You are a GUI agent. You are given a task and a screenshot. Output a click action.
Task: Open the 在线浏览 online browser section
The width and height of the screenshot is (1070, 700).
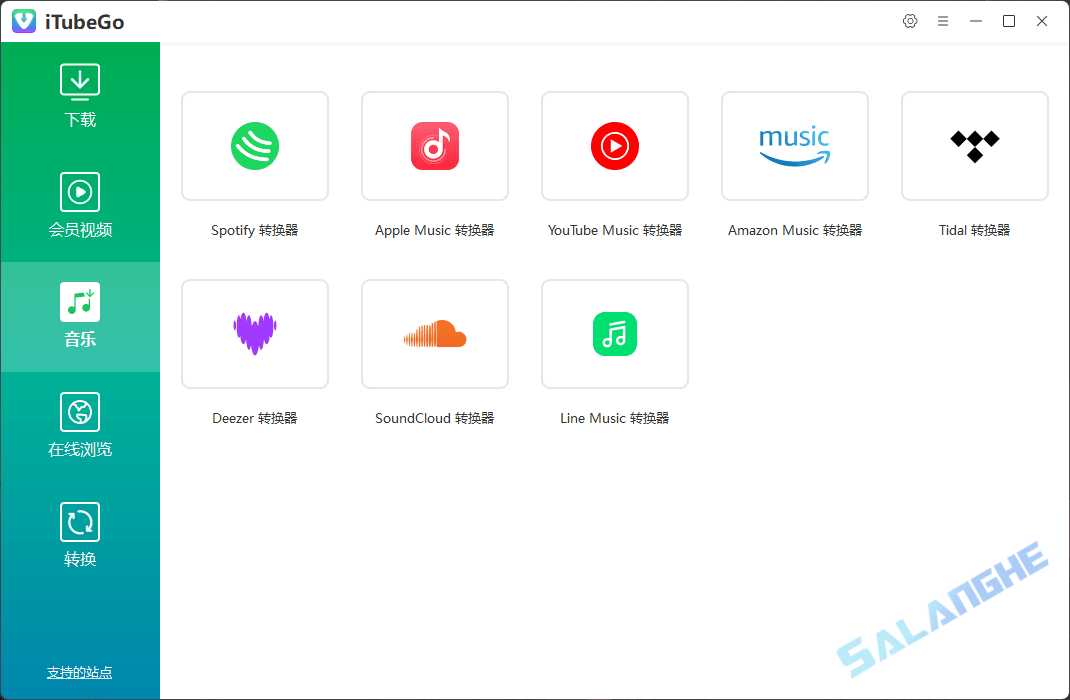coord(80,425)
